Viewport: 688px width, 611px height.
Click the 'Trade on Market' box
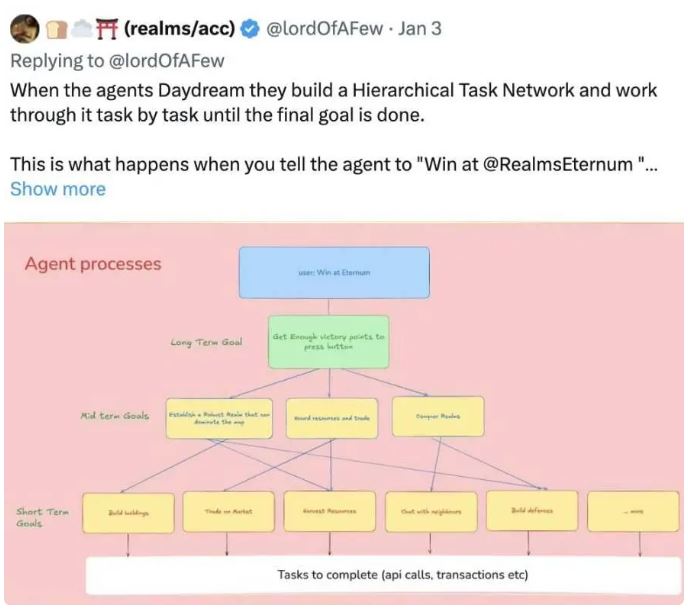(227, 511)
